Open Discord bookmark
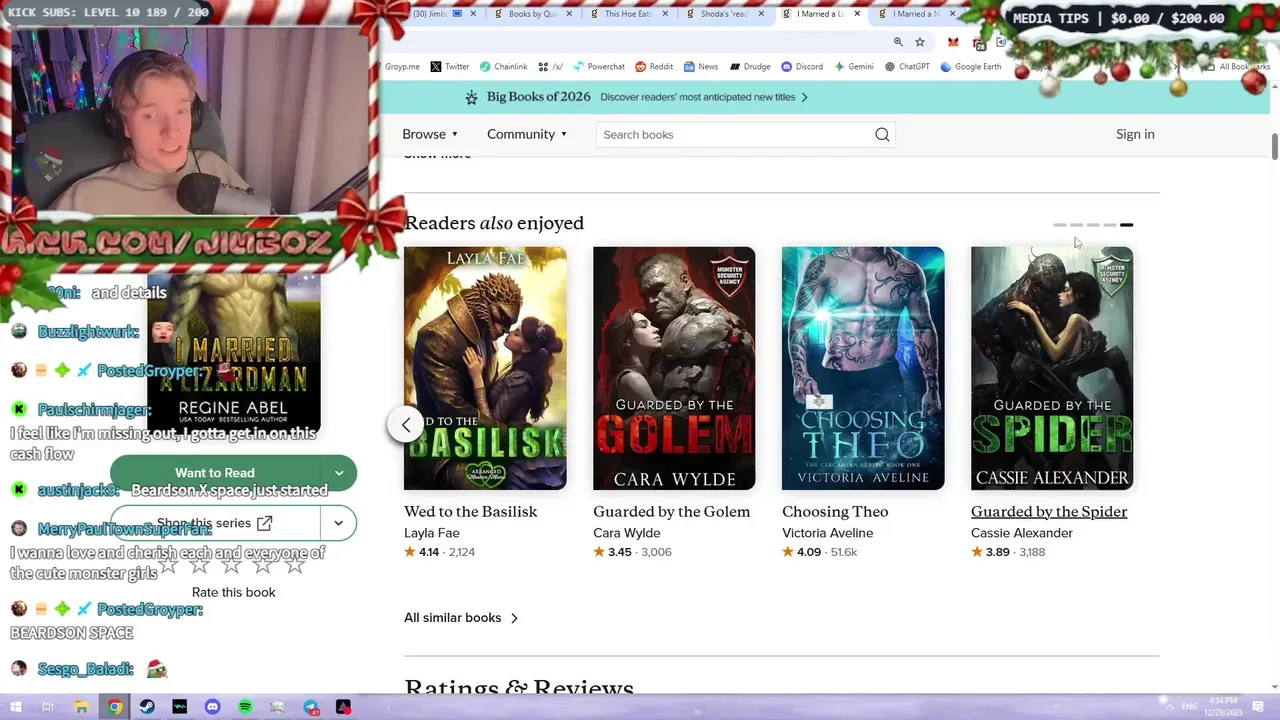1280x720 pixels. [802, 67]
